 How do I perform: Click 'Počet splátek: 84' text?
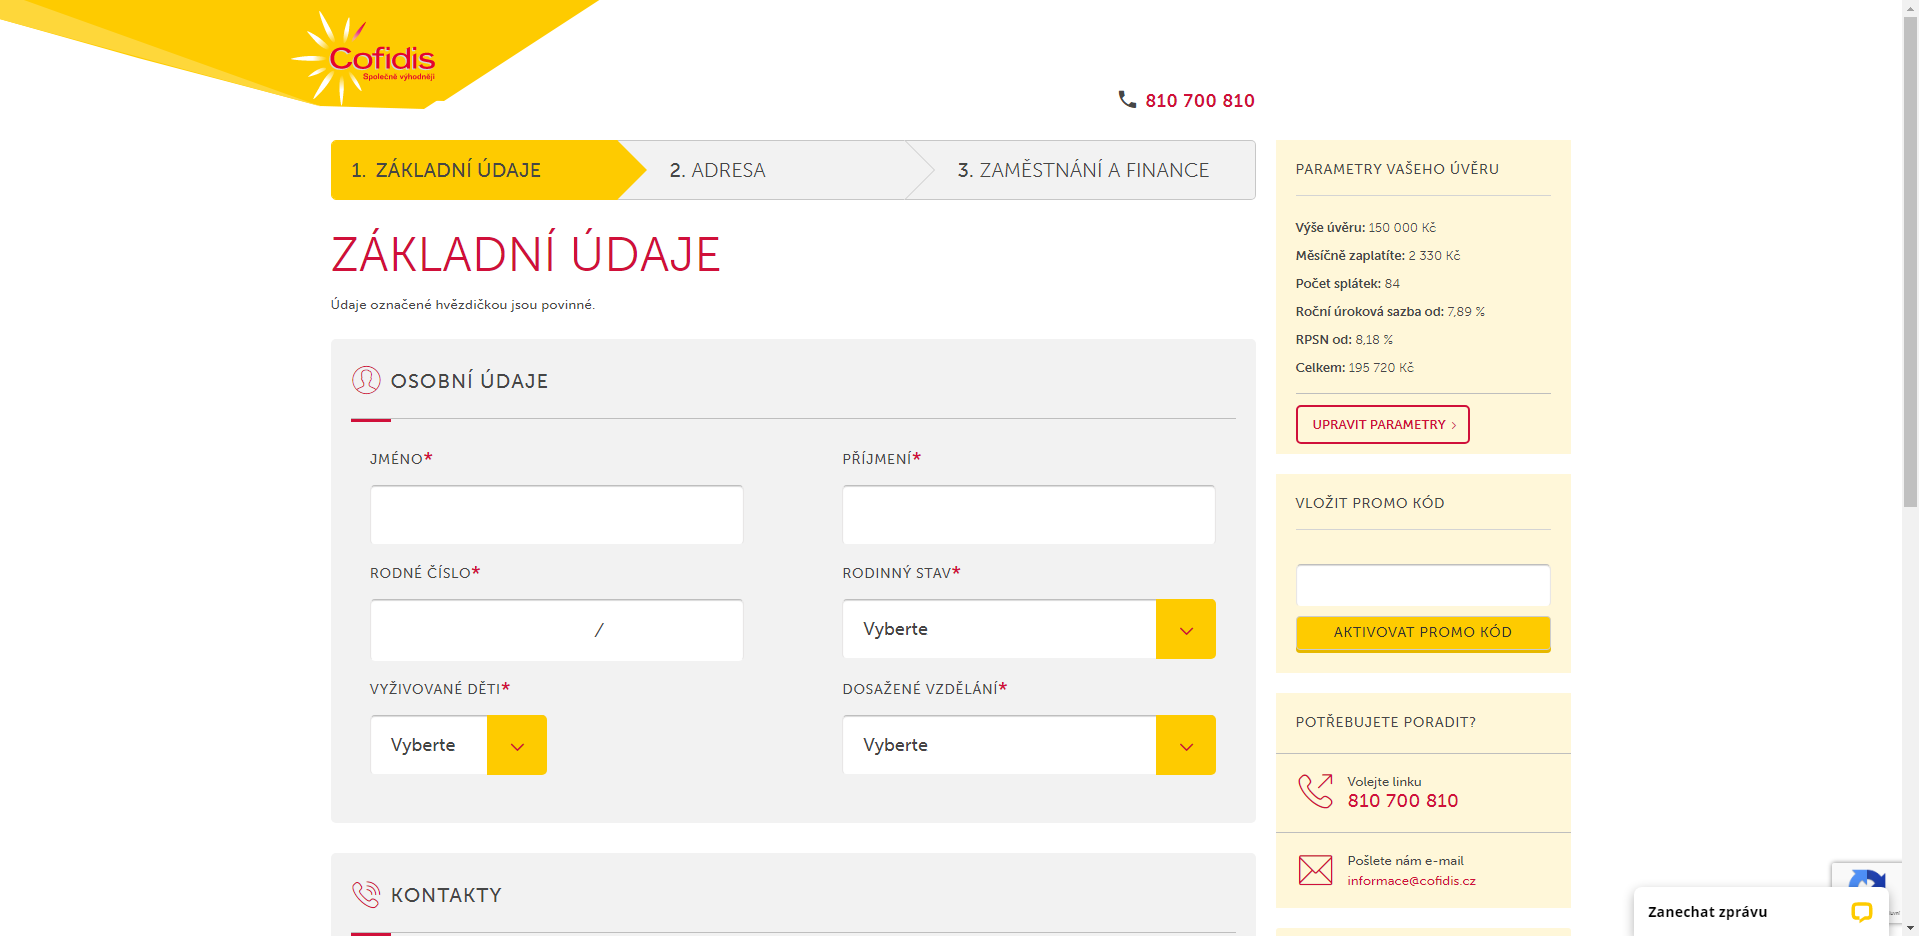point(1348,283)
